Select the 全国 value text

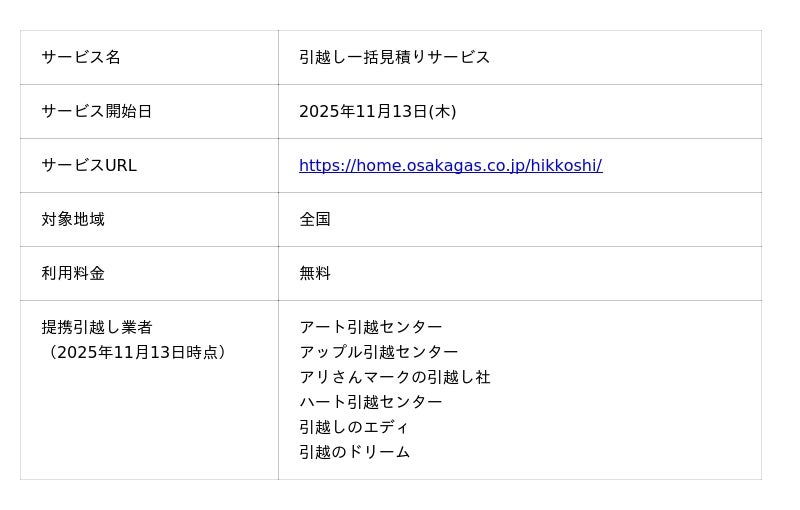pyautogui.click(x=315, y=220)
